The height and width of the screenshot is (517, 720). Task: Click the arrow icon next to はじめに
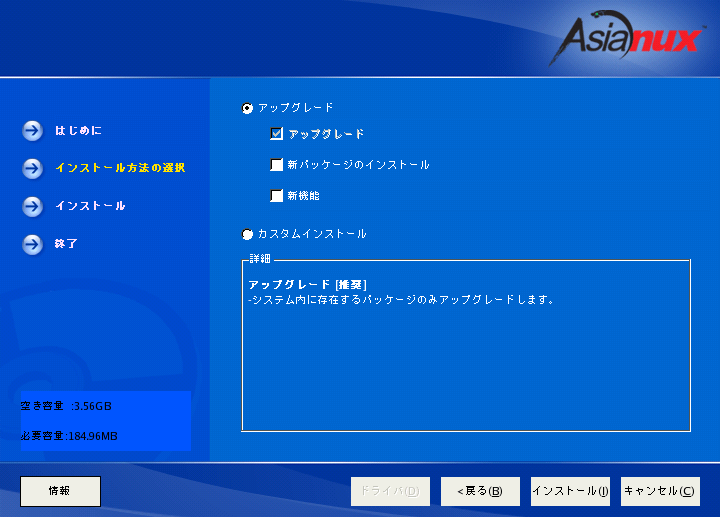pyautogui.click(x=33, y=131)
